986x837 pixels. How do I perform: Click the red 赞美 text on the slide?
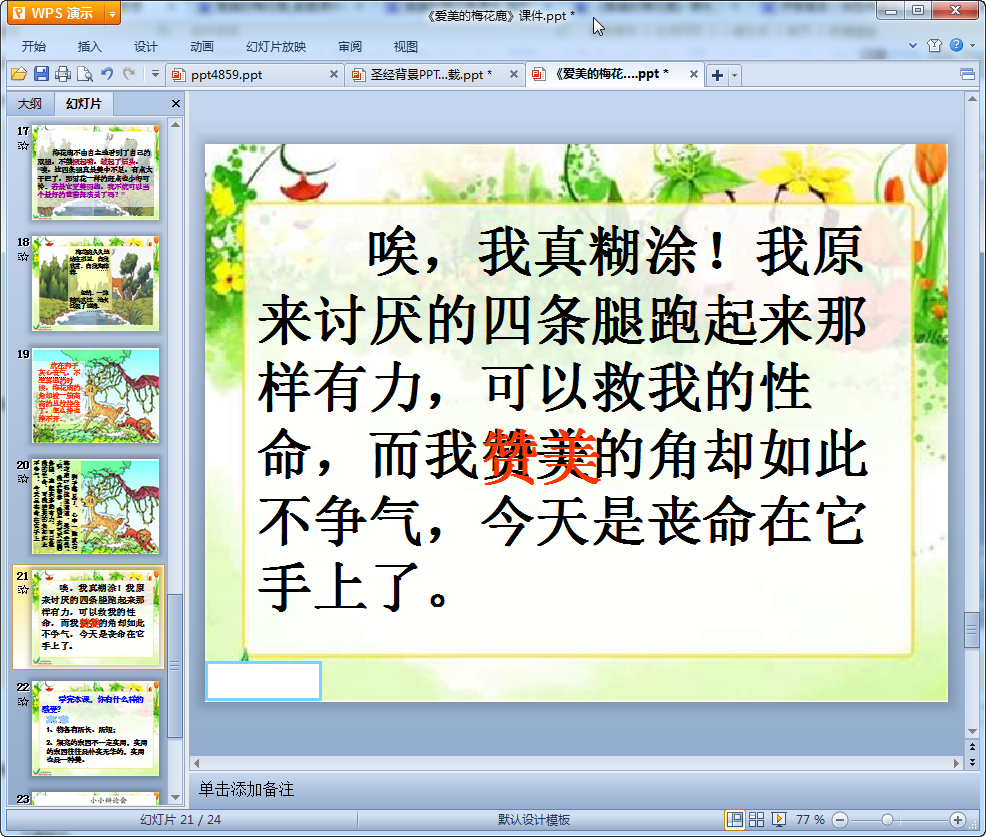[x=541, y=455]
